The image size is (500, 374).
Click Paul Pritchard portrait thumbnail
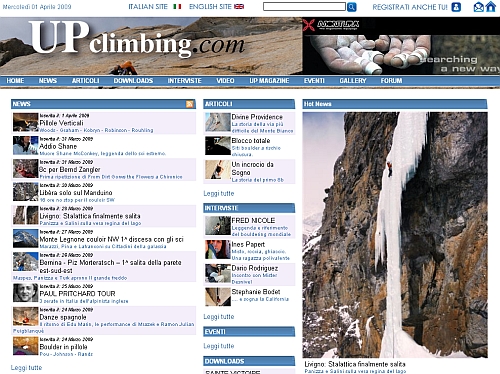pos(26,293)
